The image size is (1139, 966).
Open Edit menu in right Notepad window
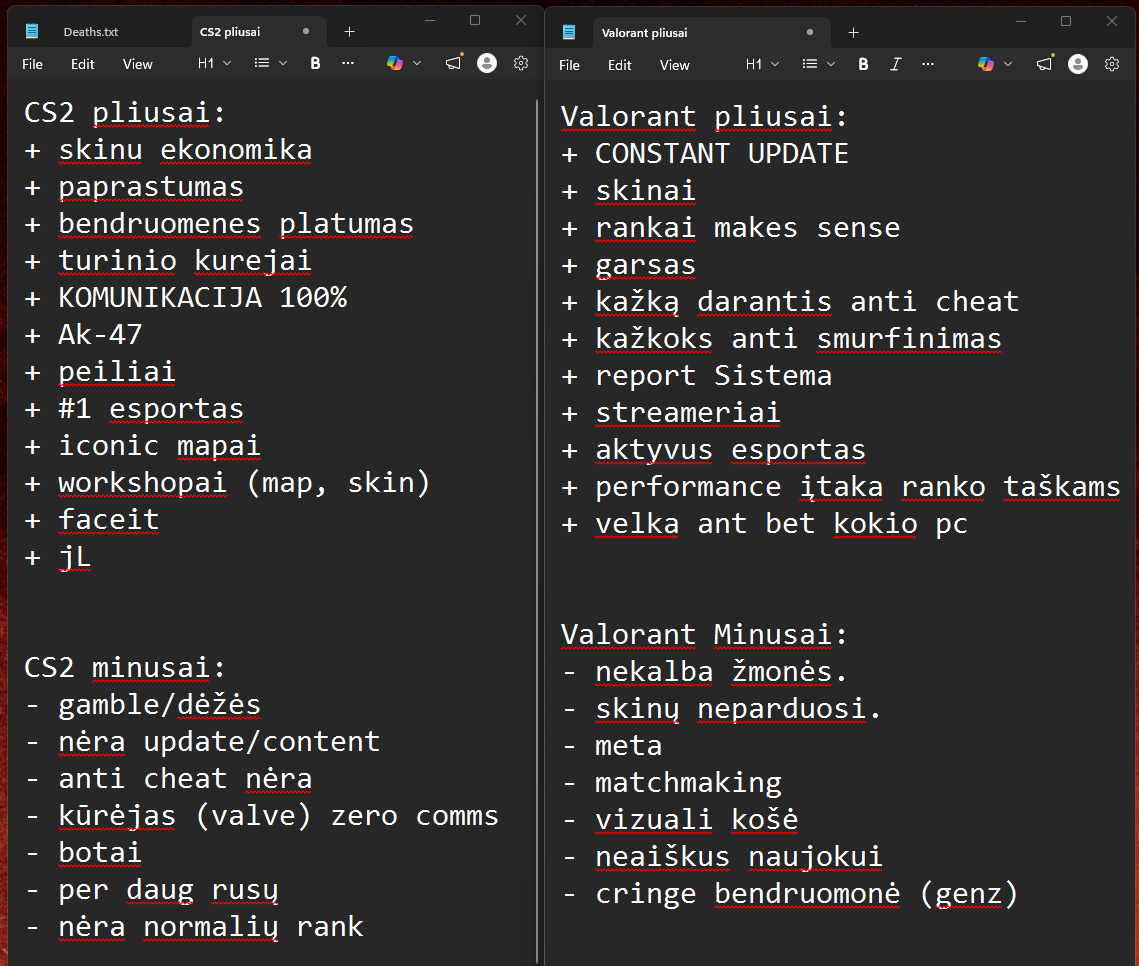tap(620, 65)
